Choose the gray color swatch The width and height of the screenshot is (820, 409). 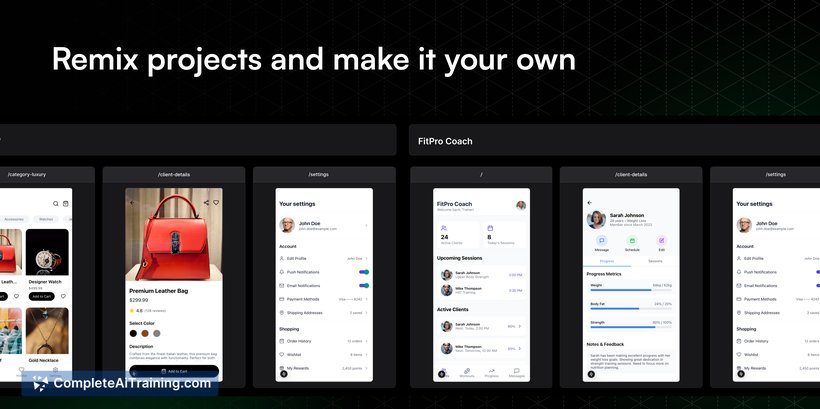(x=157, y=333)
